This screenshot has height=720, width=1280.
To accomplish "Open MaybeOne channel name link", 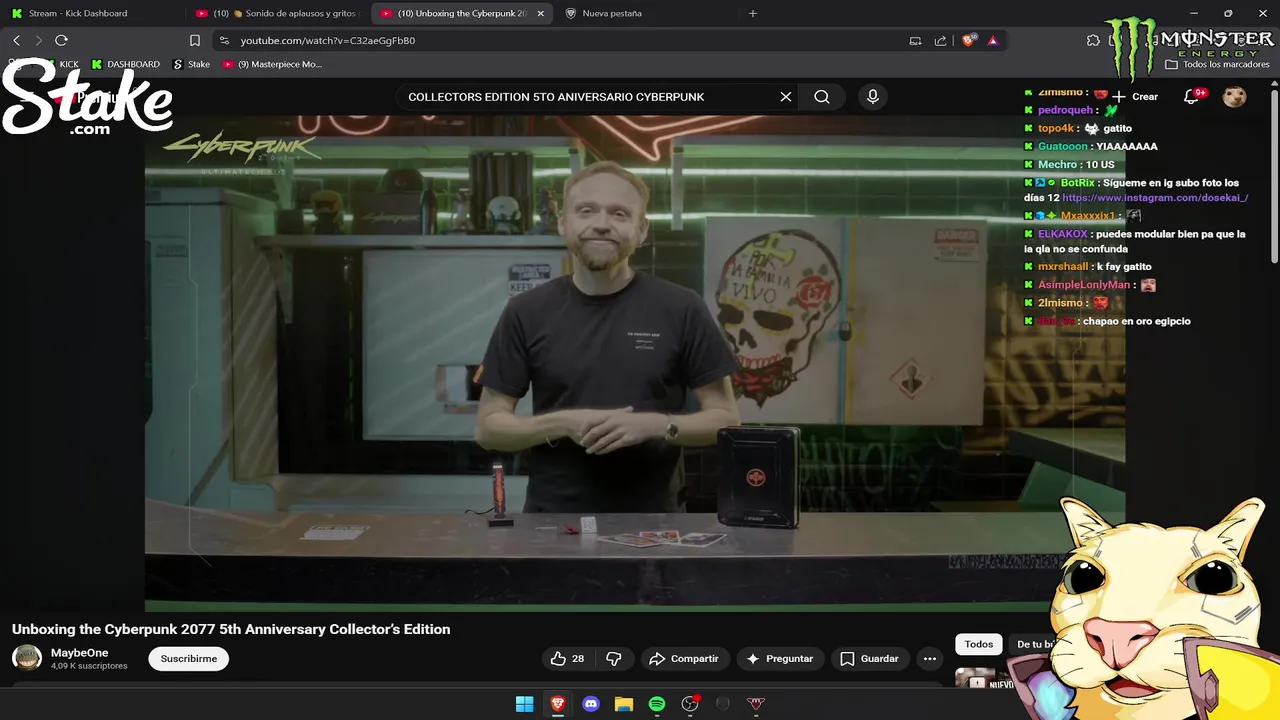I will coord(79,653).
